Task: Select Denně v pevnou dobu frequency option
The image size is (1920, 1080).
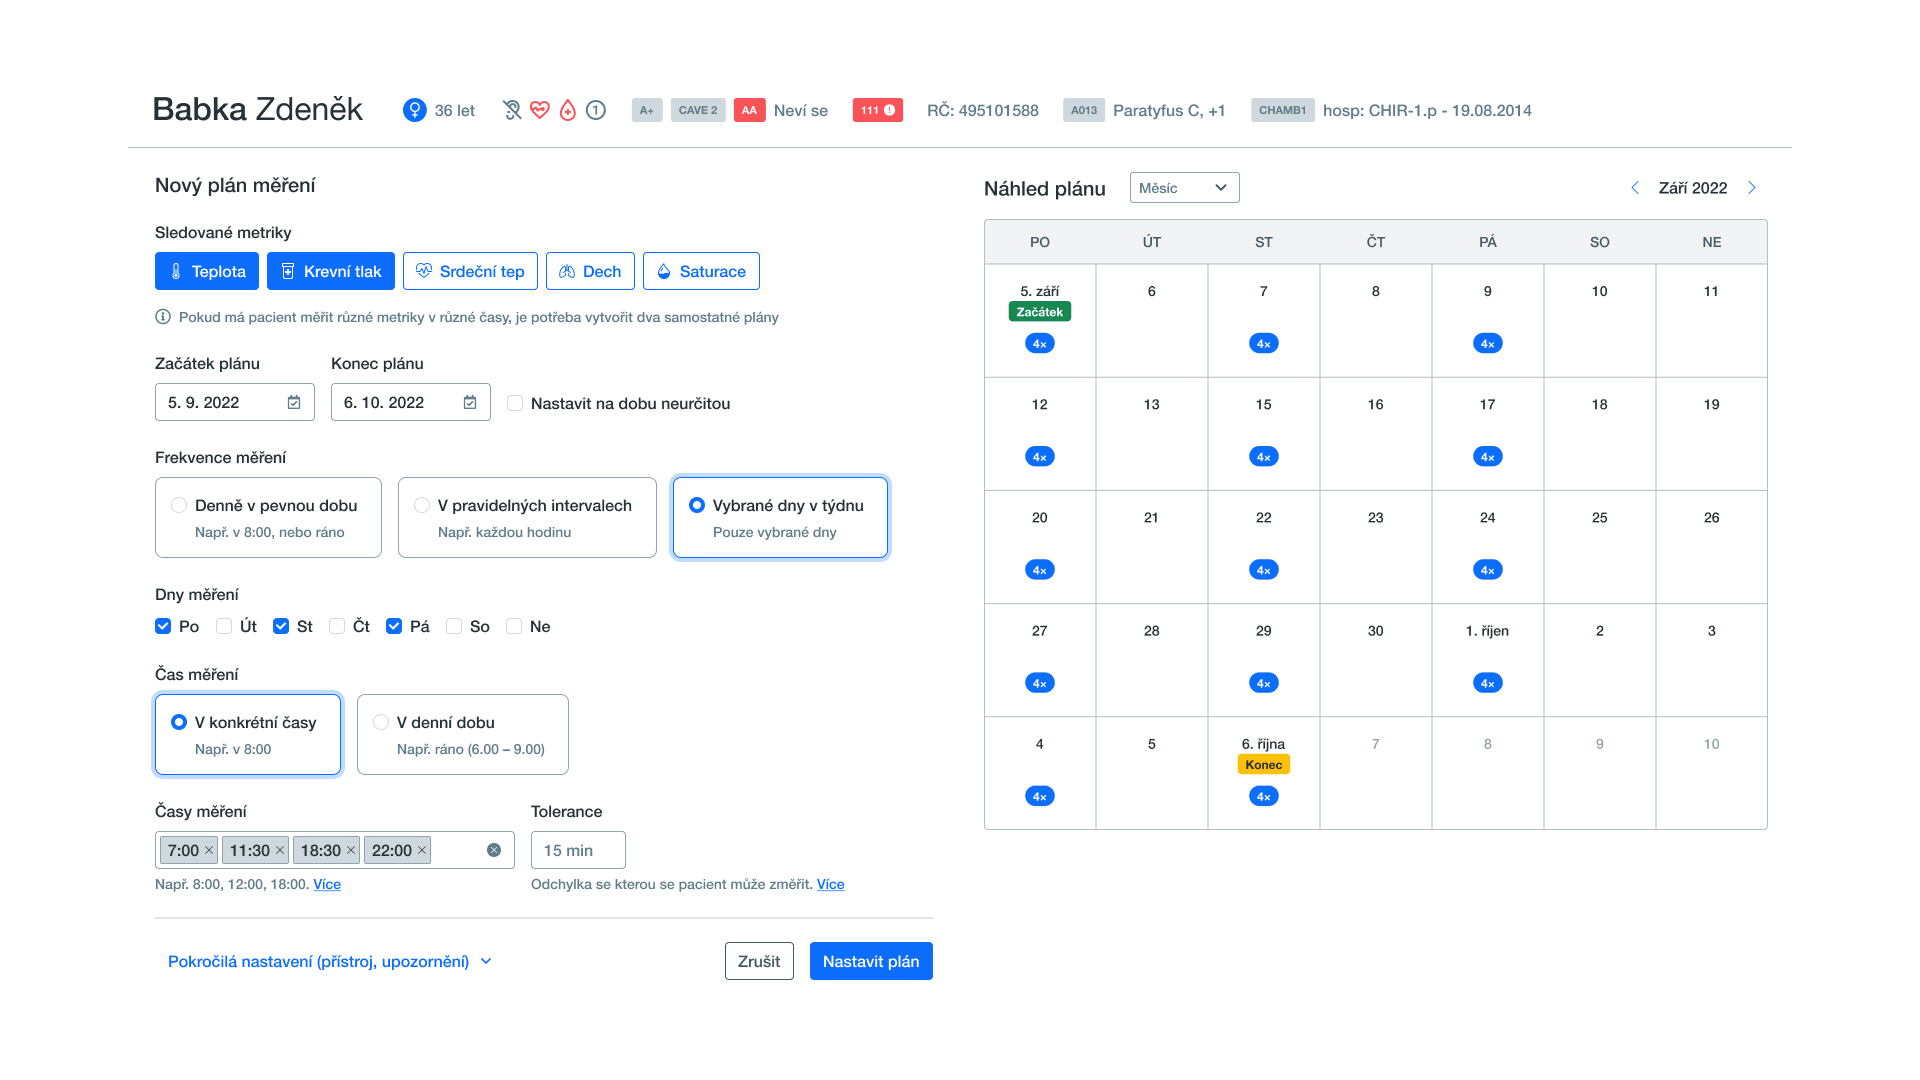Action: coord(268,517)
